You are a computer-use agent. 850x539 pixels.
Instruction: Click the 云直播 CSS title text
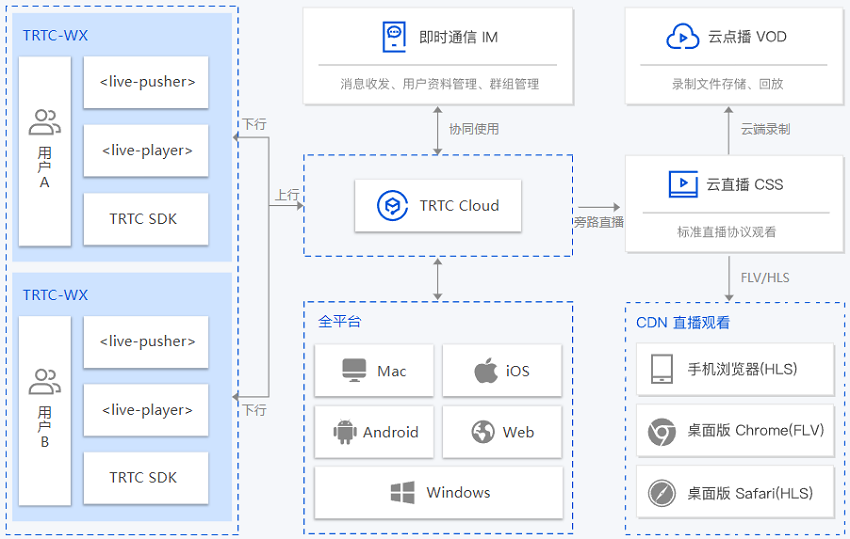tap(745, 184)
